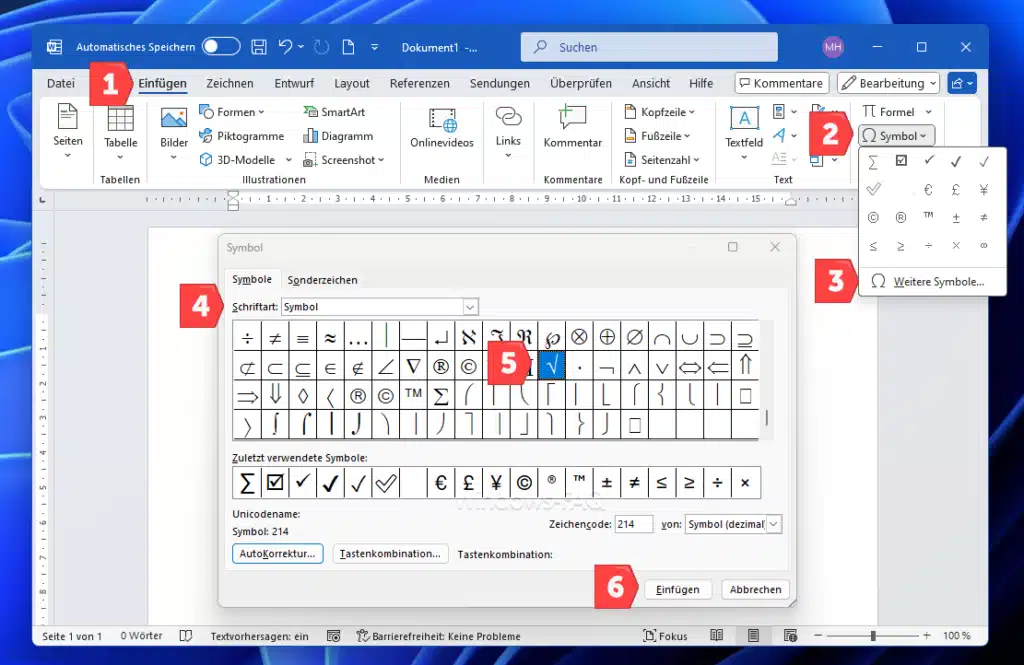The height and width of the screenshot is (665, 1024).
Task: Insert Piktogramme icons
Action: click(x=242, y=136)
